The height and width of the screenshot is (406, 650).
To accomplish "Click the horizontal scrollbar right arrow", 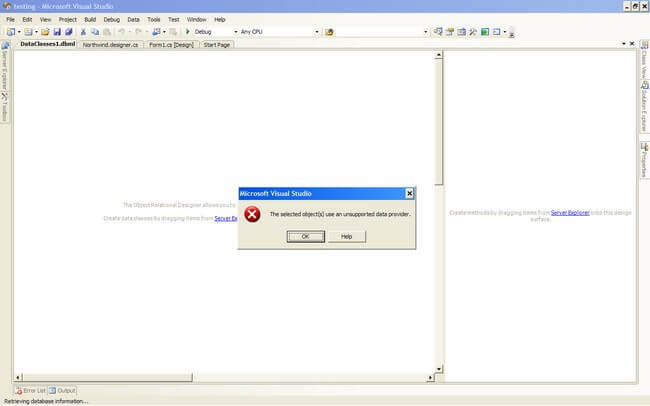I will (x=430, y=377).
